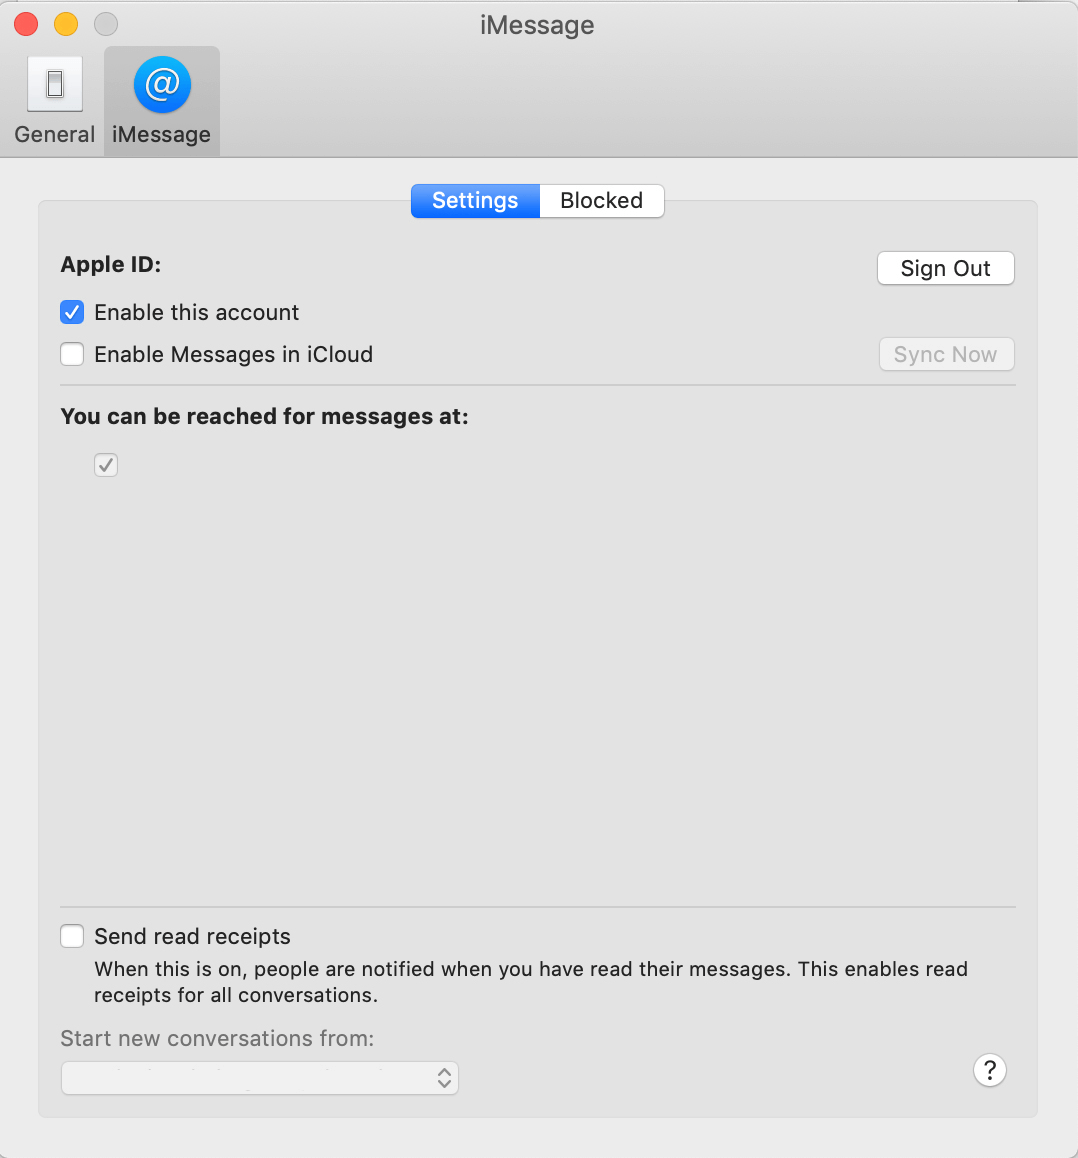The image size is (1078, 1158).
Task: Click the 'Start new conversations from:' label
Action: pos(217,1038)
